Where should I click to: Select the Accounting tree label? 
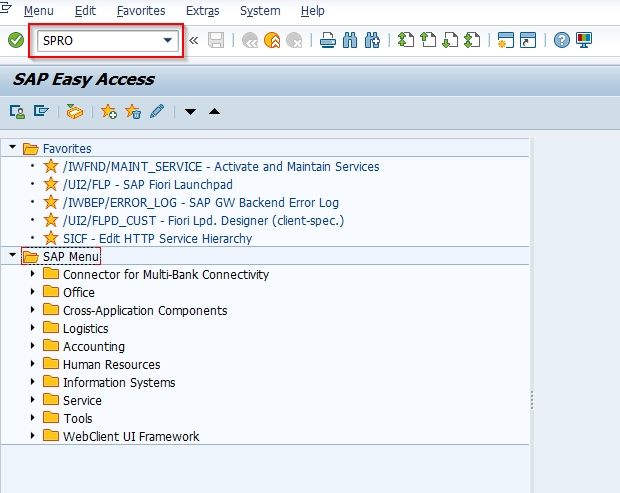pos(94,347)
